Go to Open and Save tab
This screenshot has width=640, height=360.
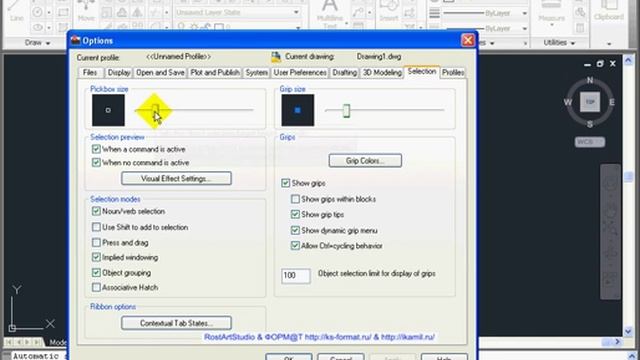point(160,73)
